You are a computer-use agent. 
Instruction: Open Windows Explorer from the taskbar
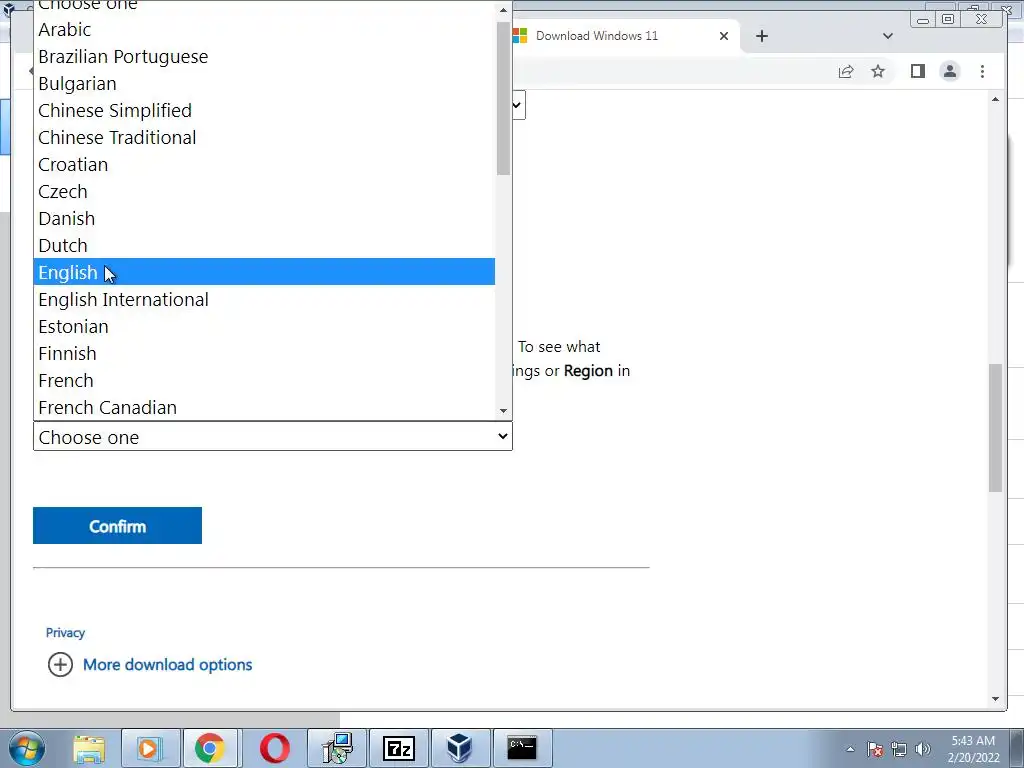click(89, 748)
